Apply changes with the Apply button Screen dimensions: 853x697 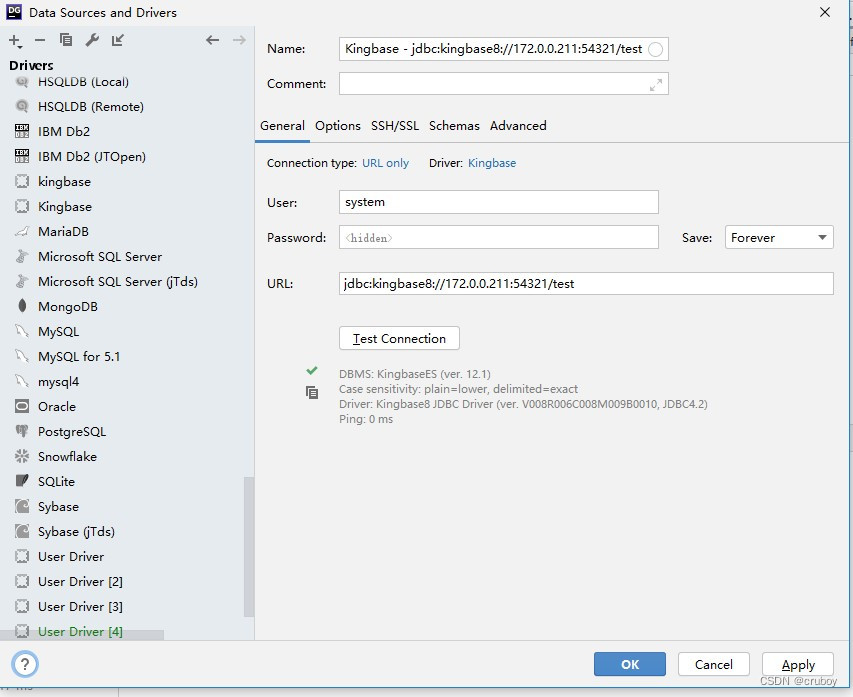pyautogui.click(x=797, y=664)
